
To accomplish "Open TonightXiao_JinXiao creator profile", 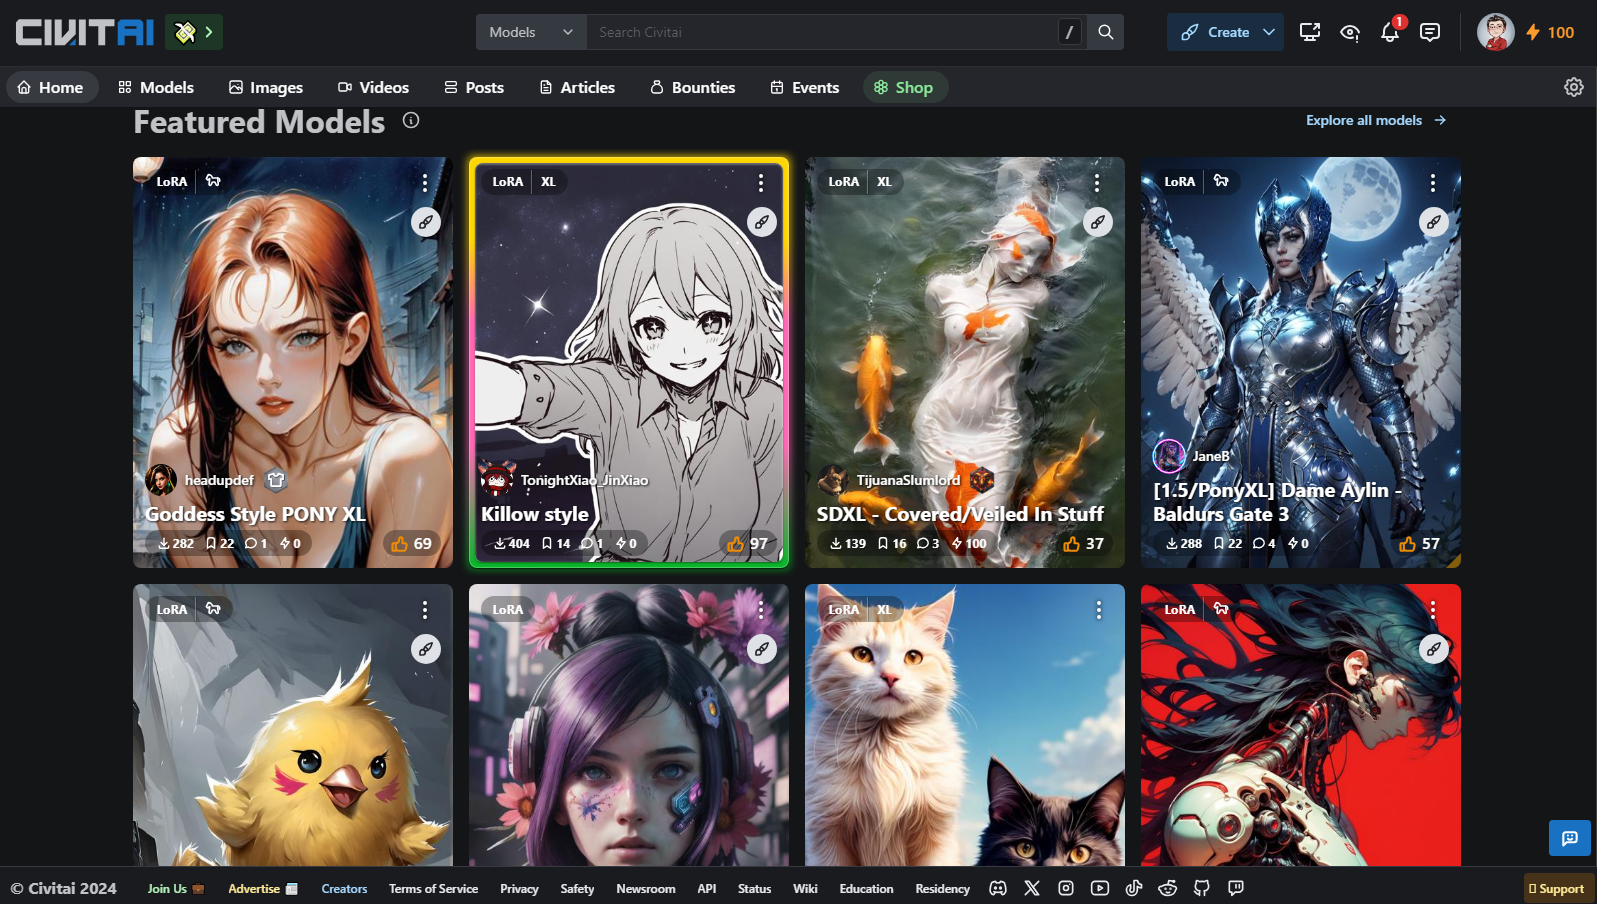I will tap(584, 480).
